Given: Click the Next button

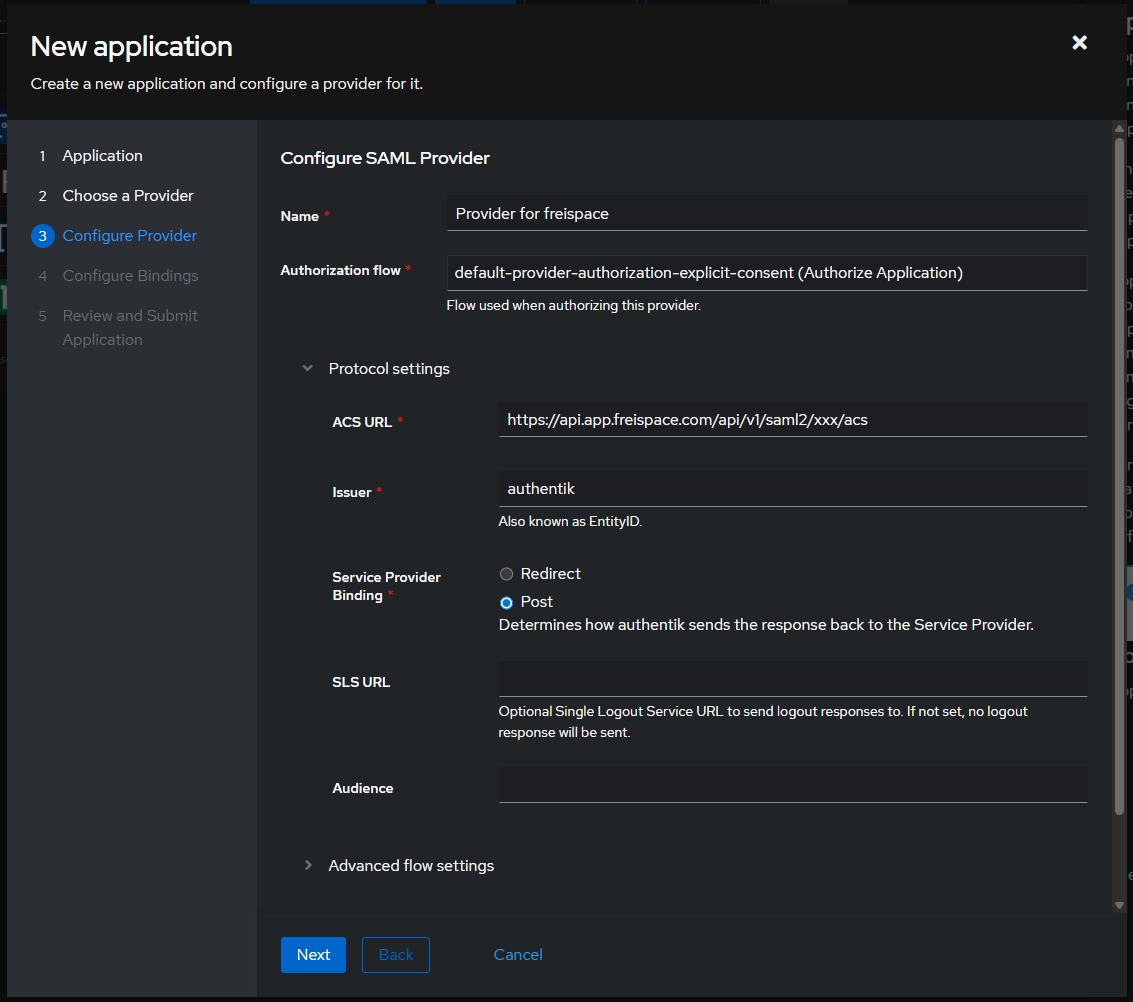Looking at the screenshot, I should [x=313, y=955].
